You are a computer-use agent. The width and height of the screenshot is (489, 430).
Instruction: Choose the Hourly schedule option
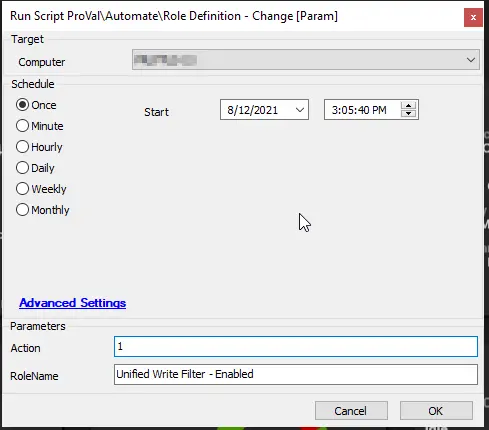[22, 147]
